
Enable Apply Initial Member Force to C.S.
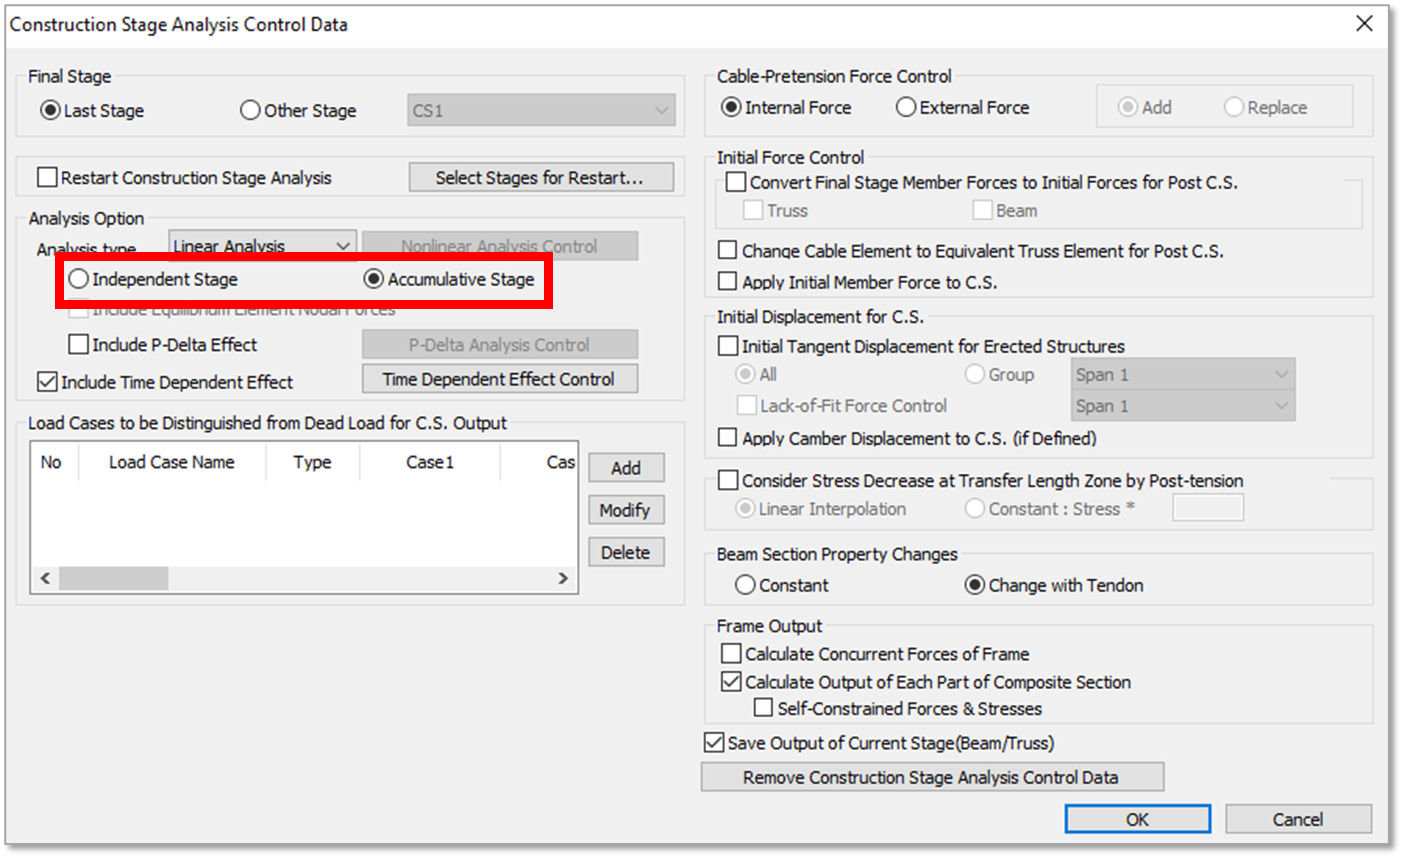[728, 282]
